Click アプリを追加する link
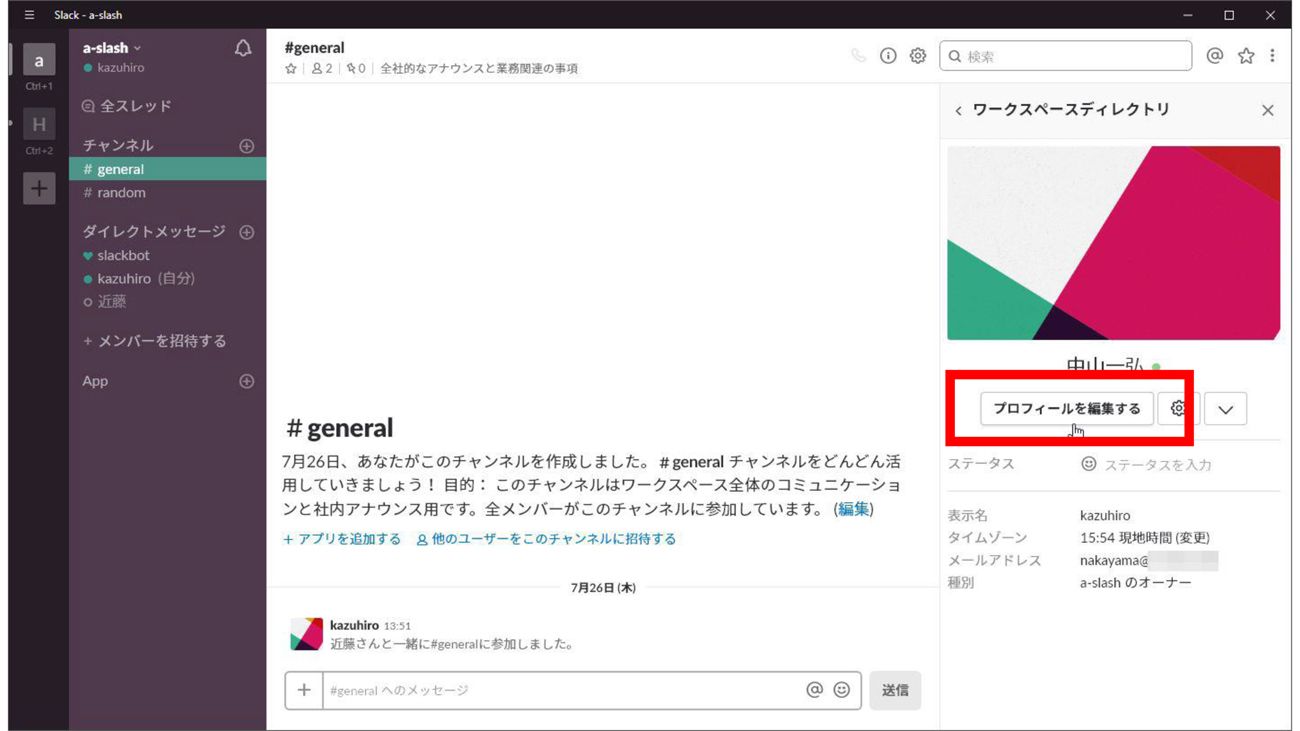The width and height of the screenshot is (1300, 731). coord(342,539)
